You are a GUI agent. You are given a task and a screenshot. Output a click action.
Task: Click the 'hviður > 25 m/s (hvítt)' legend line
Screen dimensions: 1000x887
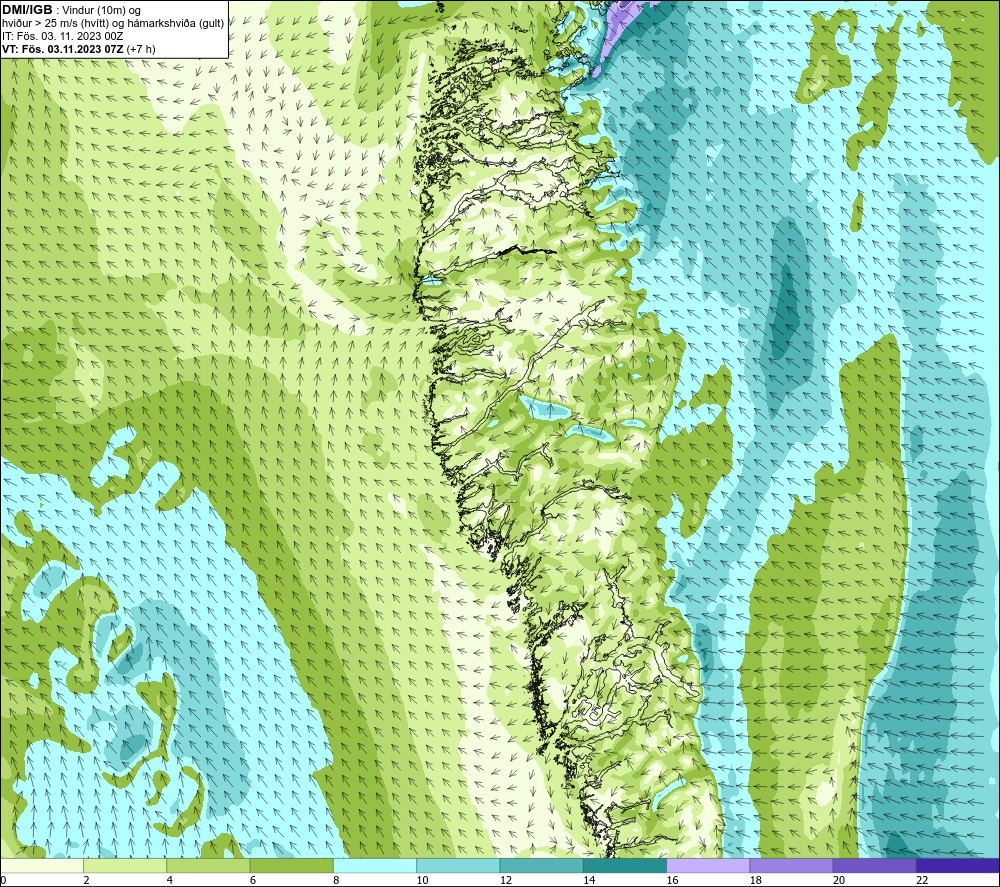click(55, 23)
